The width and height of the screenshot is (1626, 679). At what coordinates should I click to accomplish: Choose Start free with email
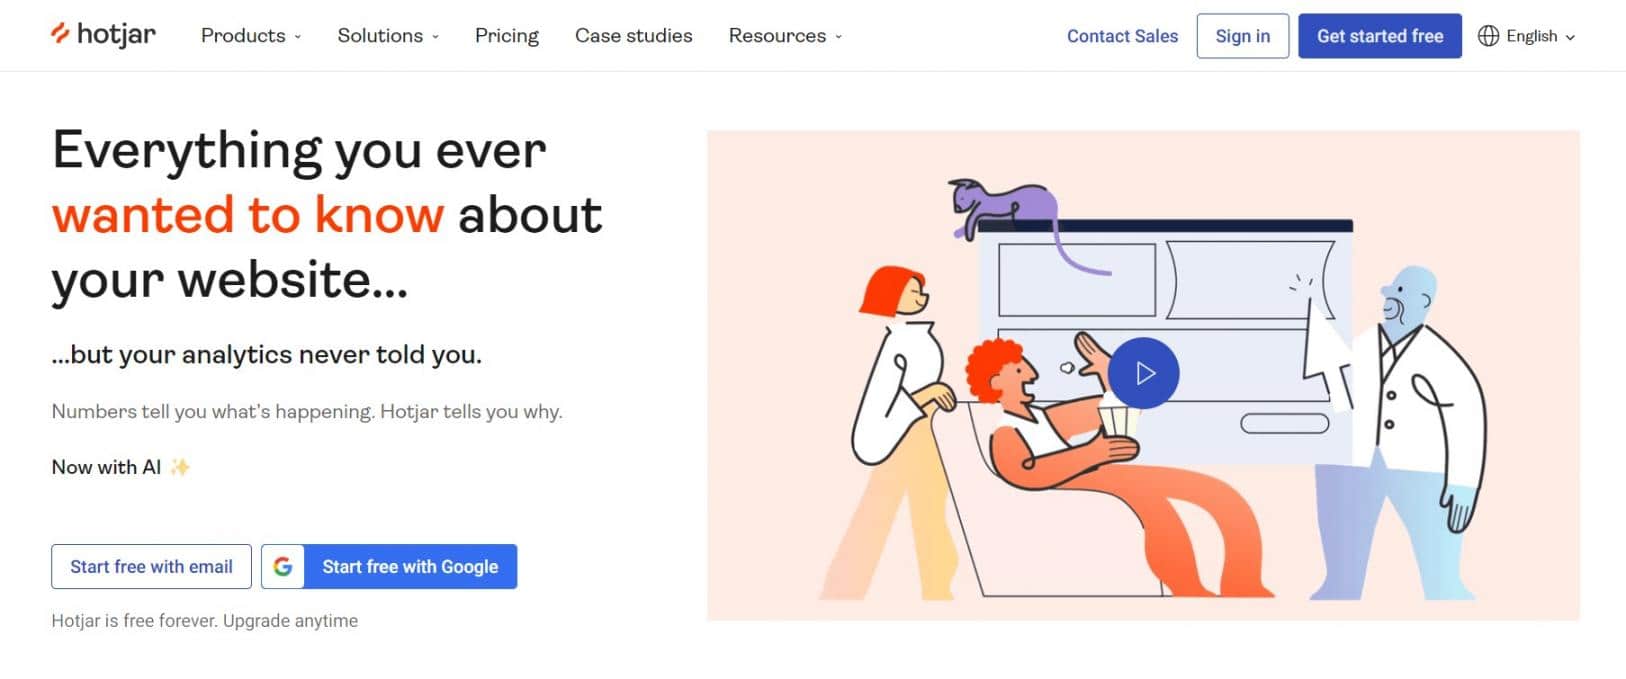151,567
